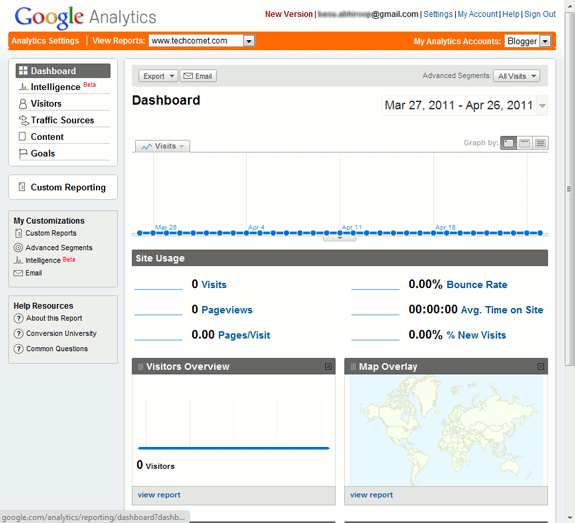
Task: Click Common Questions help icon
Action: point(18,349)
